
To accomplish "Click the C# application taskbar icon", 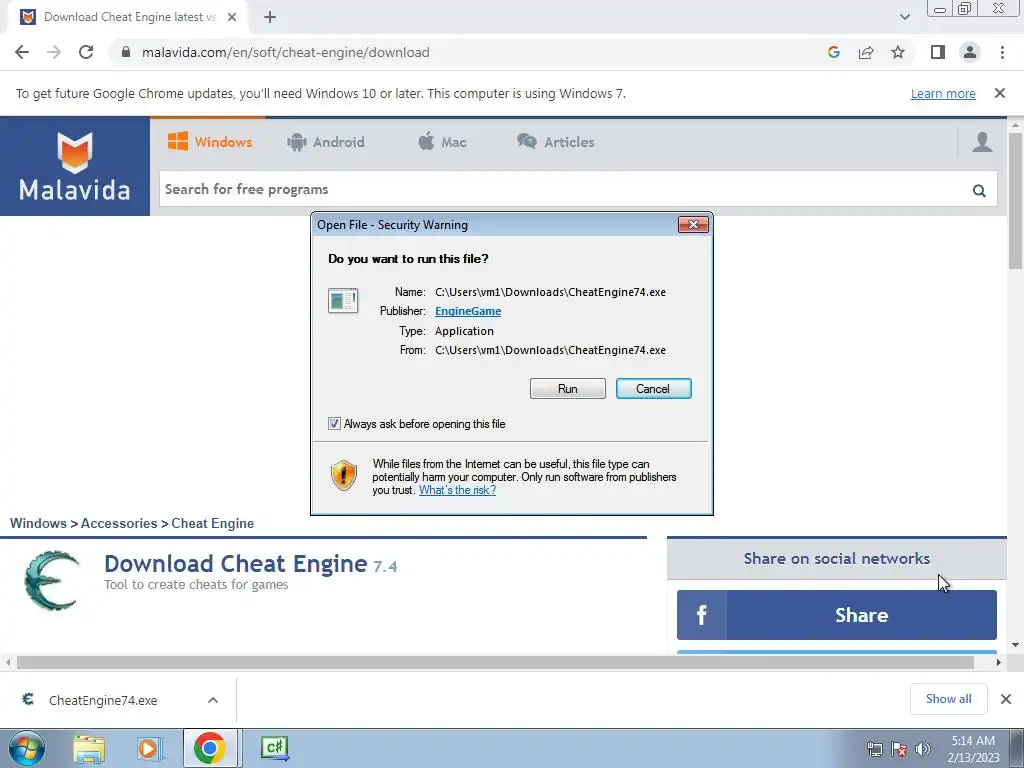I will [x=274, y=748].
